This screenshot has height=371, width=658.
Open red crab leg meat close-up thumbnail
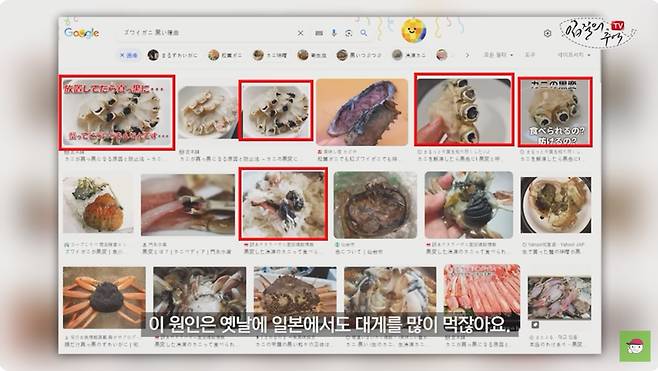tap(188, 205)
